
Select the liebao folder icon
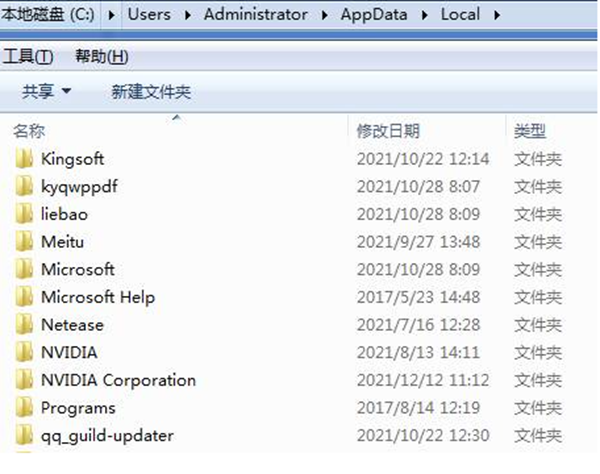[24, 214]
